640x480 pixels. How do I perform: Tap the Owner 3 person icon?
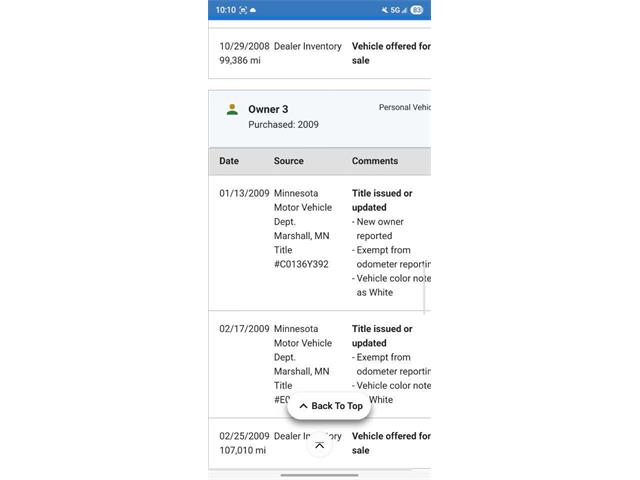[232, 109]
